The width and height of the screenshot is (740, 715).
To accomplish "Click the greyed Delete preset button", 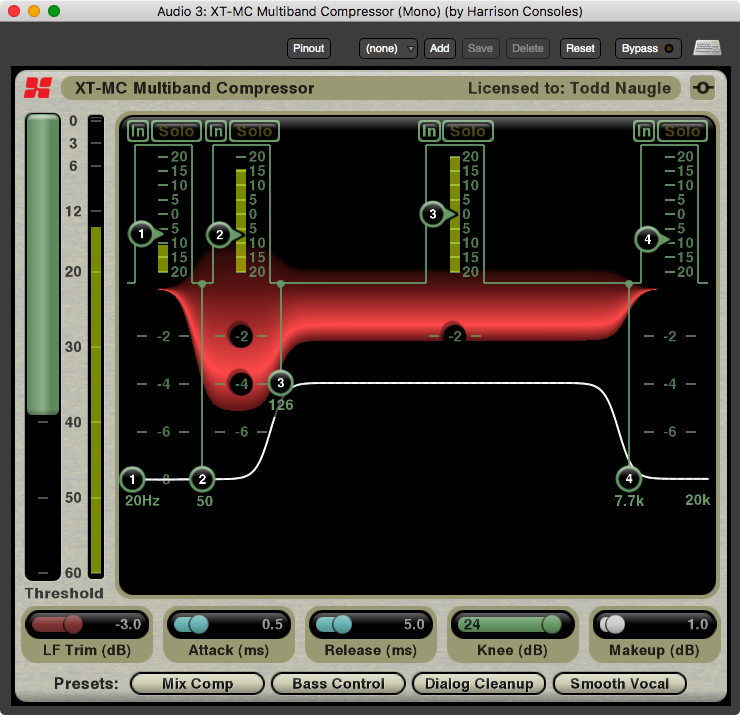I will coord(528,48).
